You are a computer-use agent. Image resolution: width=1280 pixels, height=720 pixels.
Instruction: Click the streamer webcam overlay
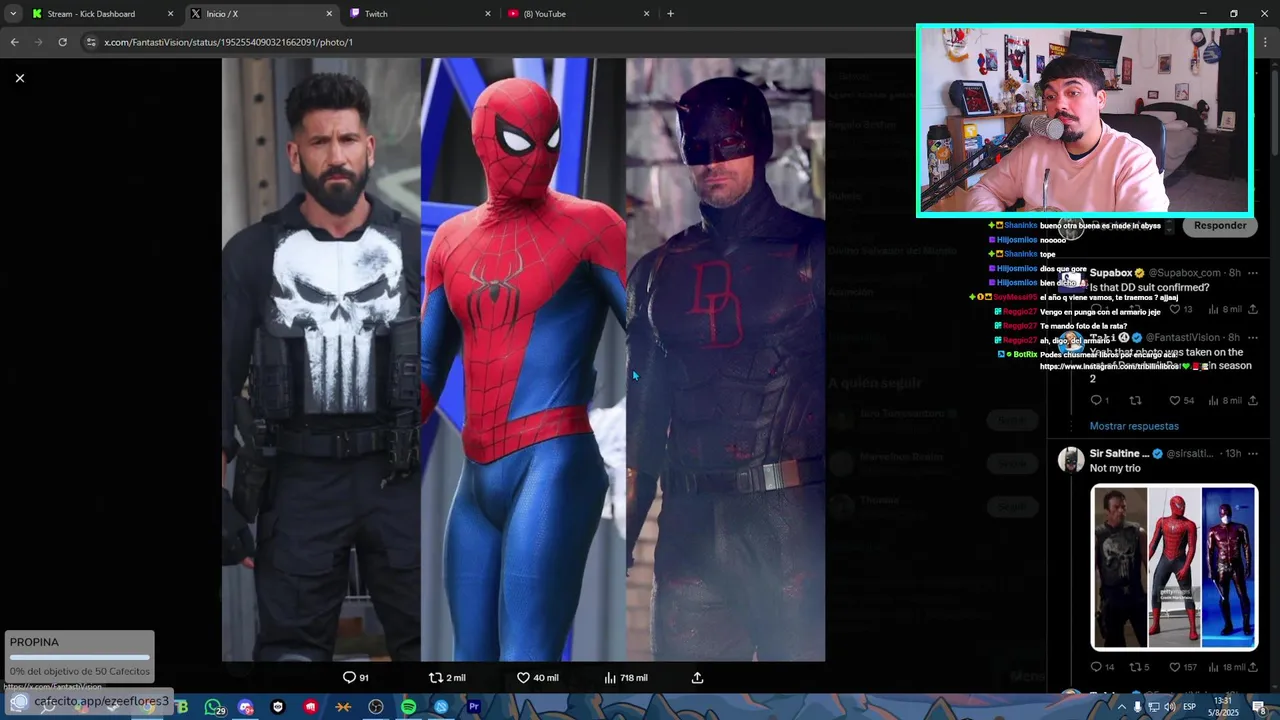pos(1084,121)
